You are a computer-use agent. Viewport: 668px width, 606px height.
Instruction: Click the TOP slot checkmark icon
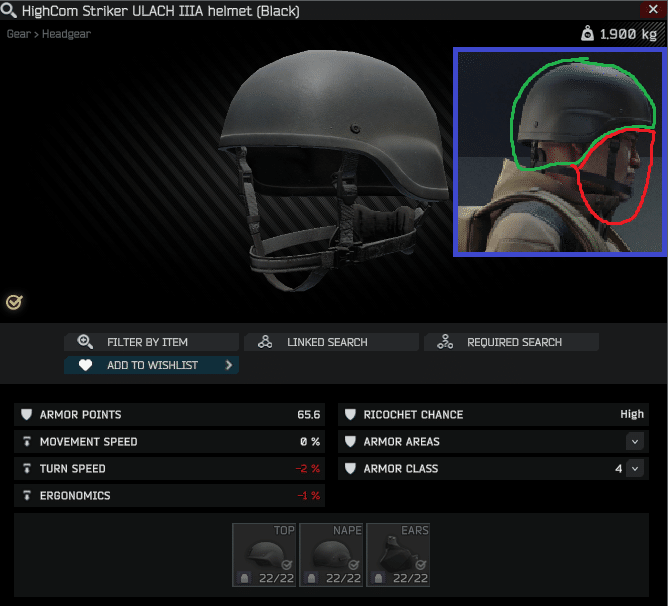point(287,565)
